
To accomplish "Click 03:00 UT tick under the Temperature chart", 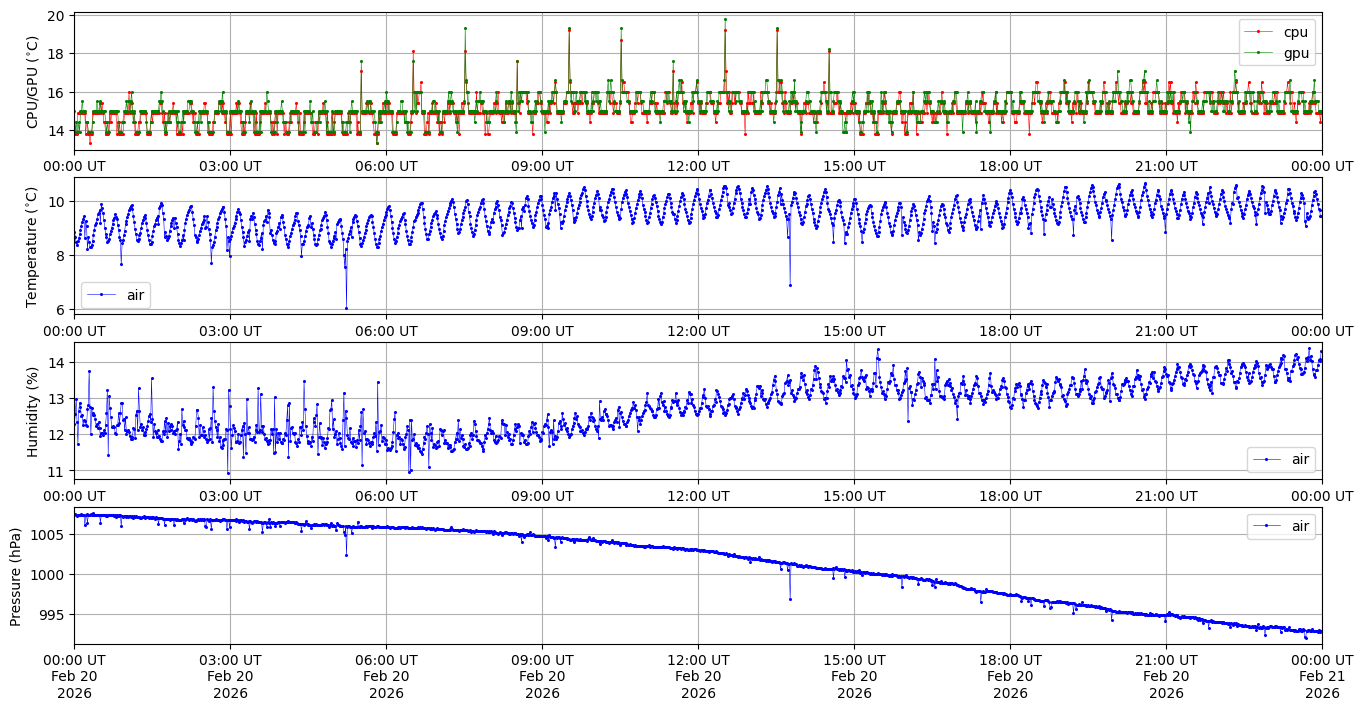I will click(x=230, y=331).
